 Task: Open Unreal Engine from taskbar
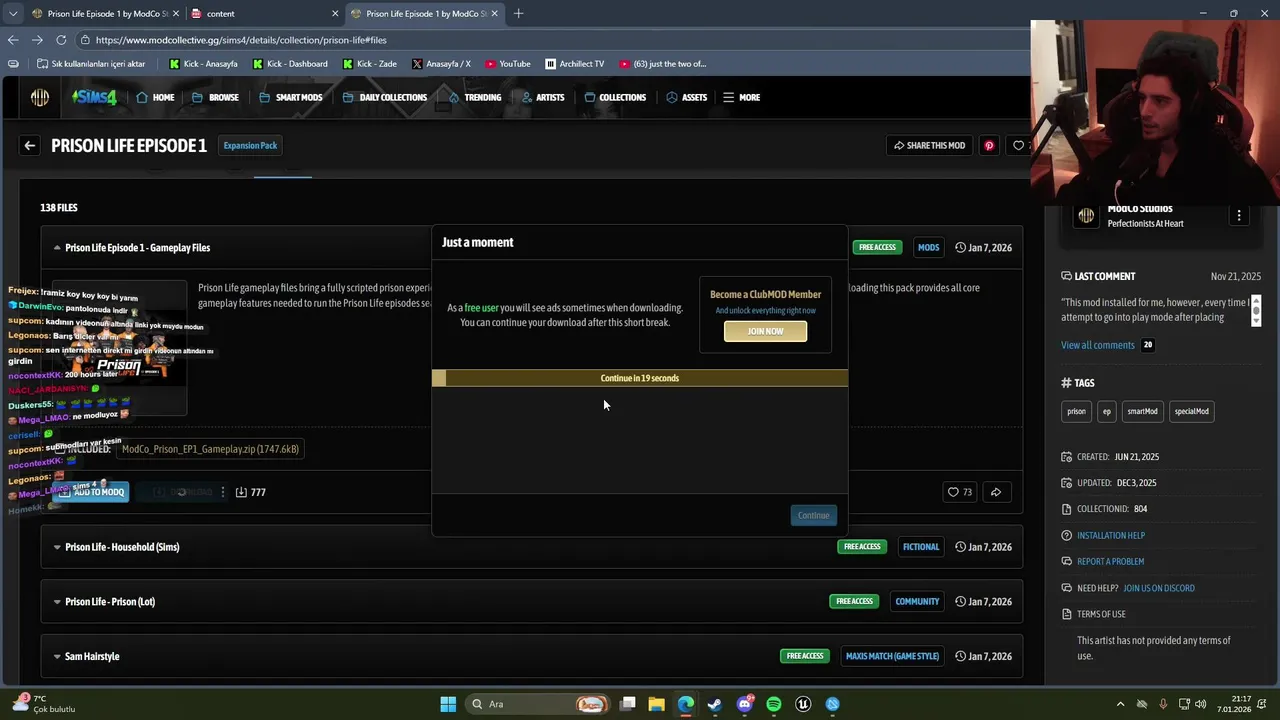(x=803, y=704)
